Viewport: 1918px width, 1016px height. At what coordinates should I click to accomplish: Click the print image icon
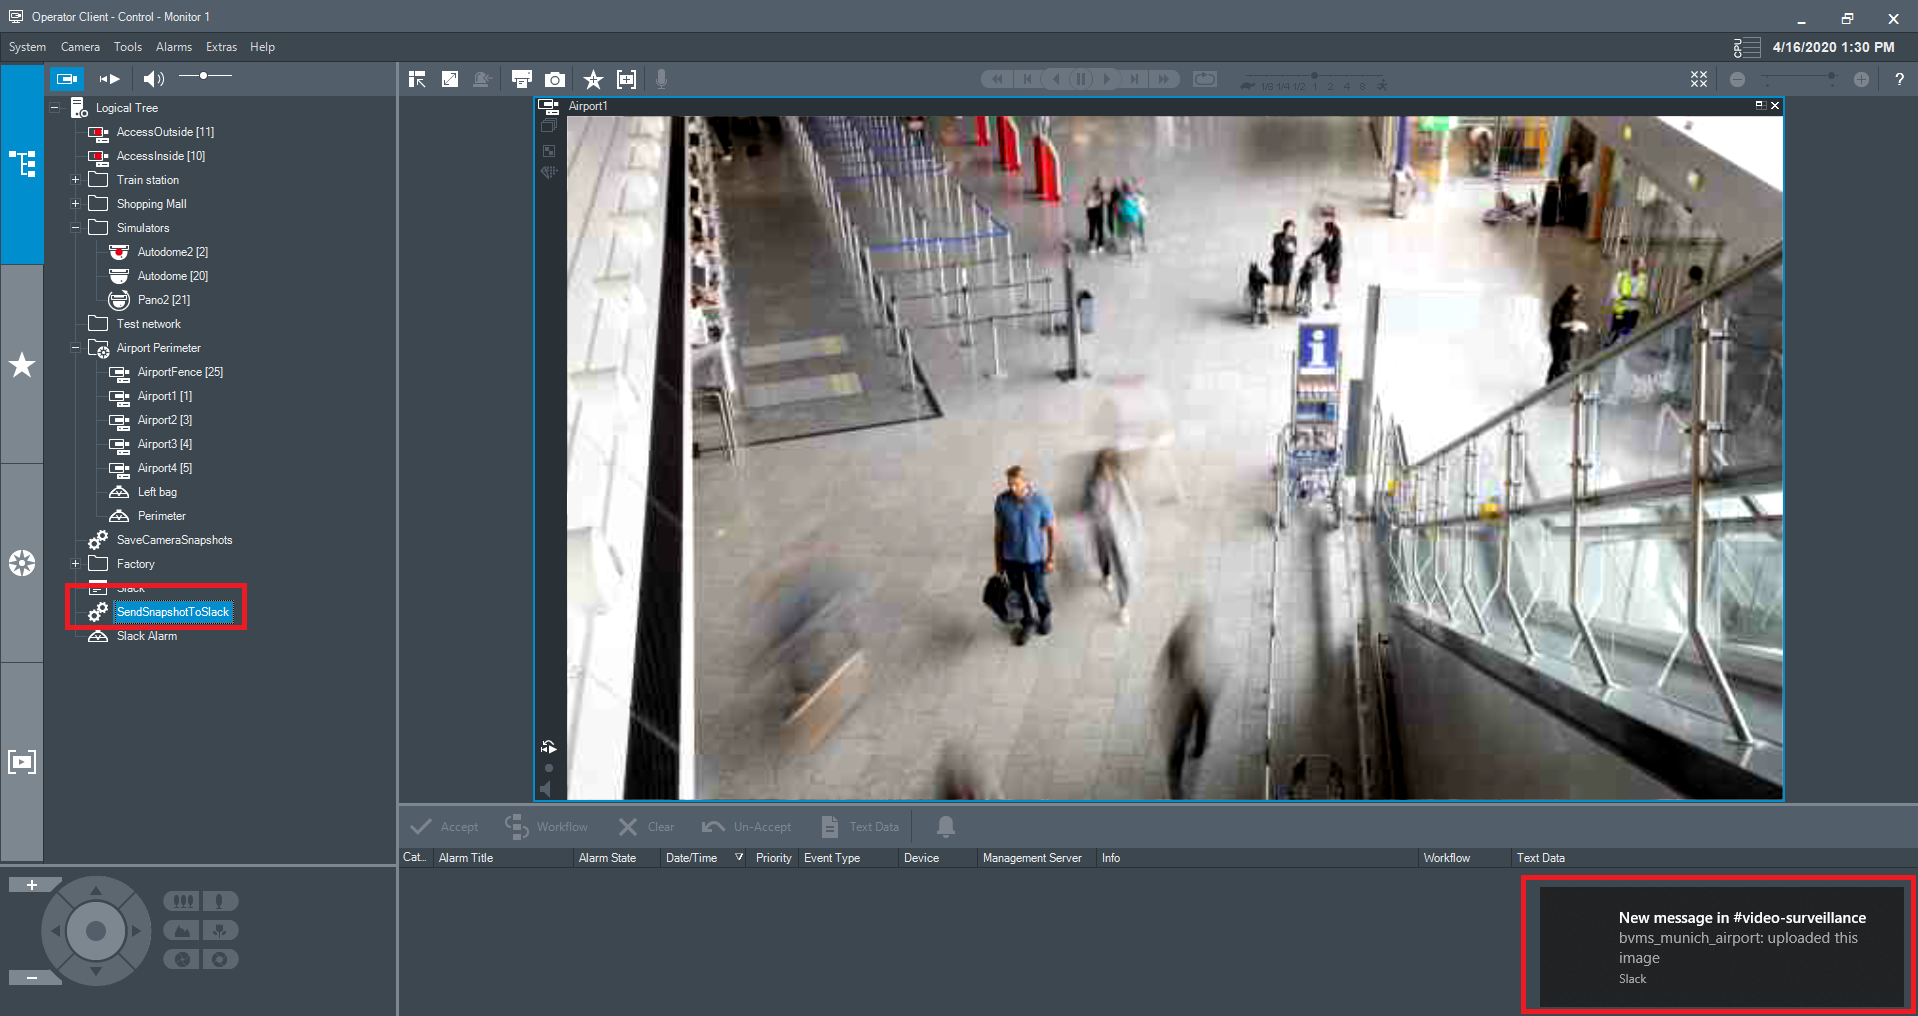click(521, 80)
